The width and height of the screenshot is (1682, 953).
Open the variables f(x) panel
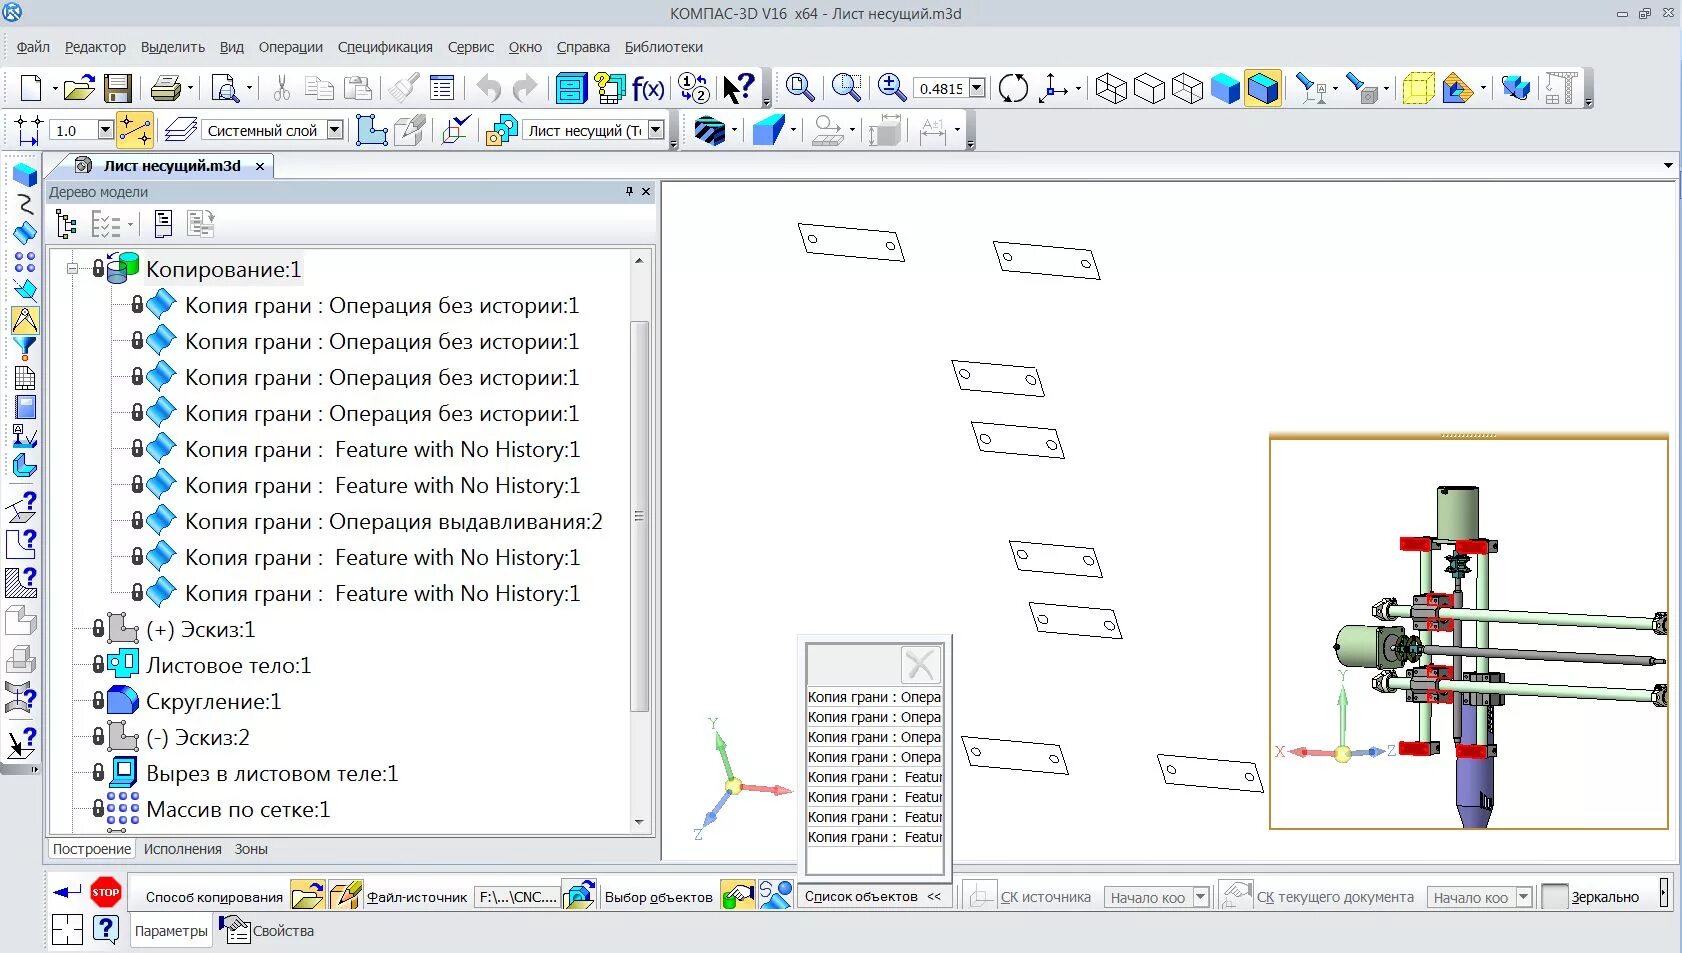click(x=648, y=88)
